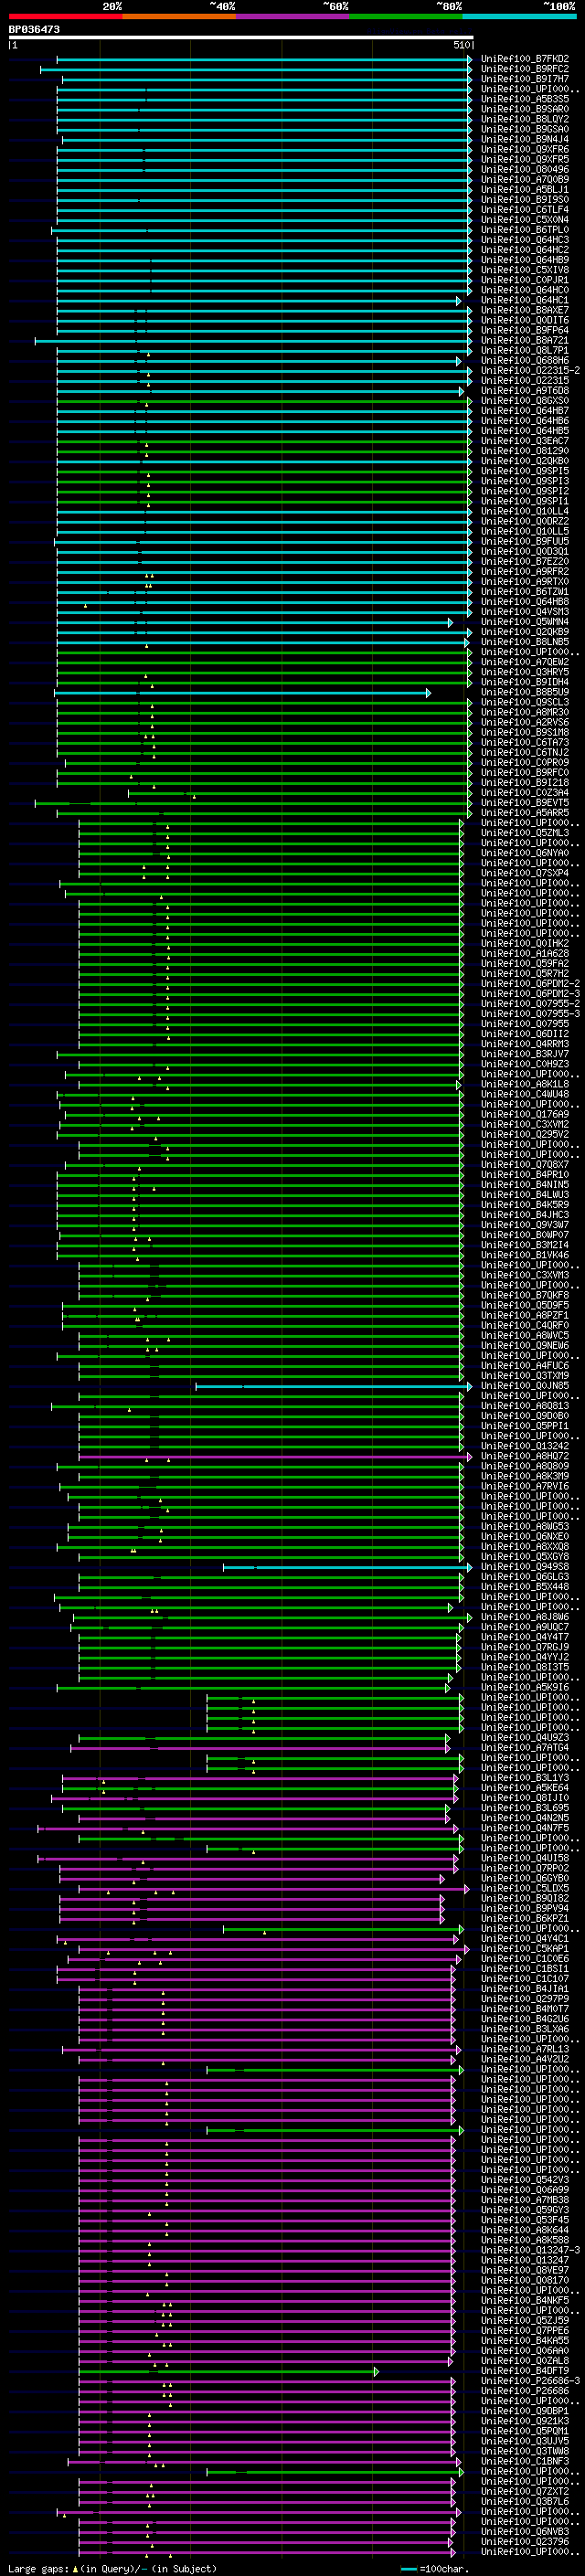Open UniRef100_A7QQB9 entry
This screenshot has height=2576, width=585.
pyautogui.click(x=525, y=180)
